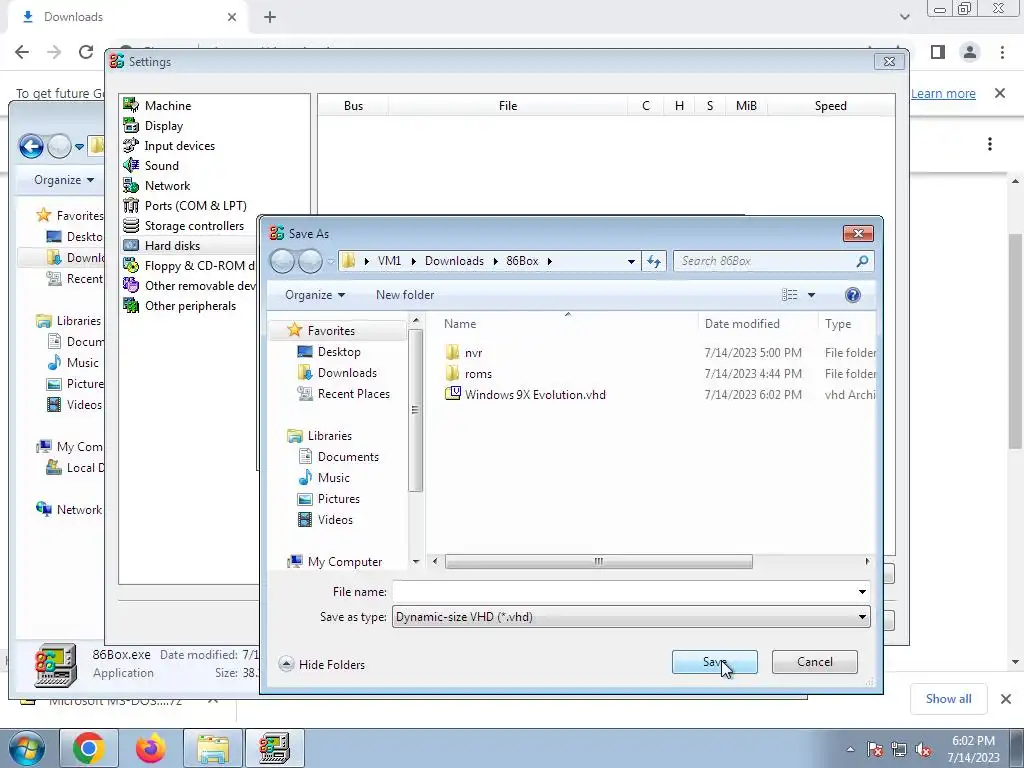1024x768 pixels.
Task: Open new tab in Chrome
Action: [x=270, y=17]
